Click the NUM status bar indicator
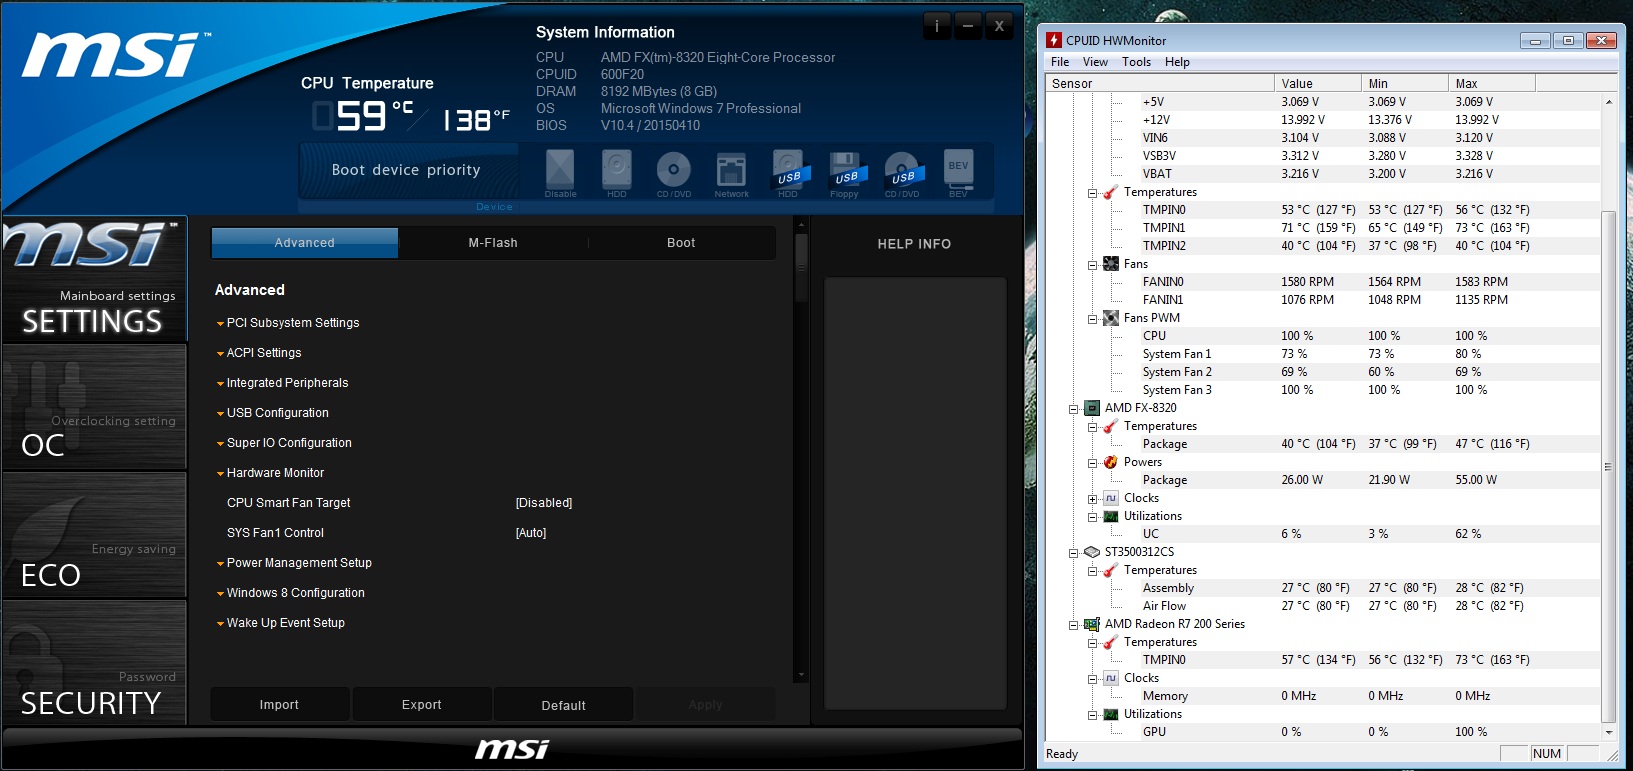This screenshot has width=1633, height=771. pyautogui.click(x=1546, y=754)
